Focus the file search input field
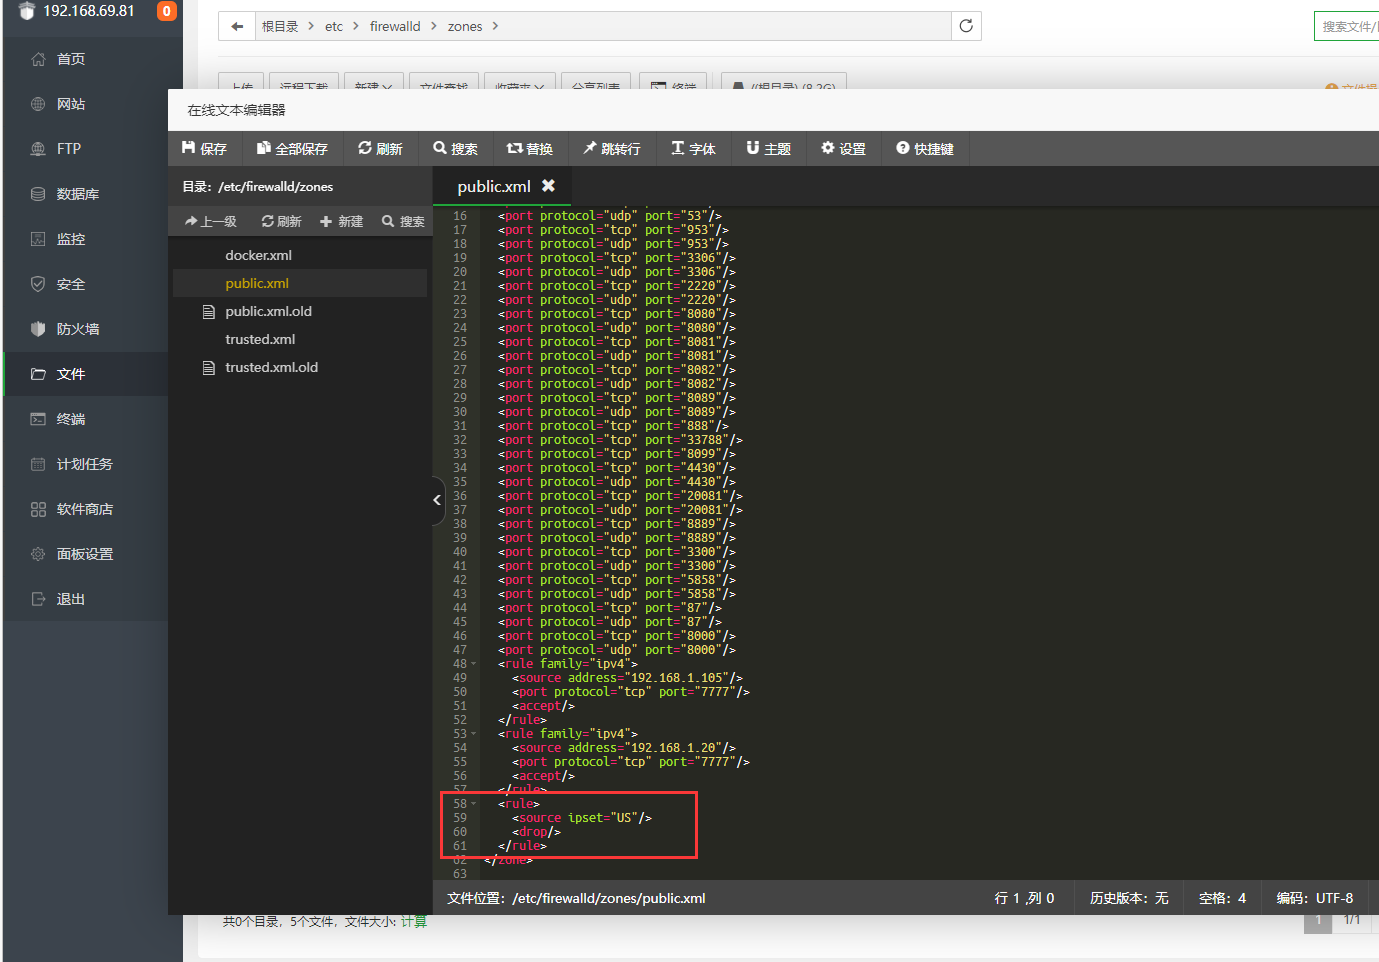1379x962 pixels. (x=1347, y=26)
